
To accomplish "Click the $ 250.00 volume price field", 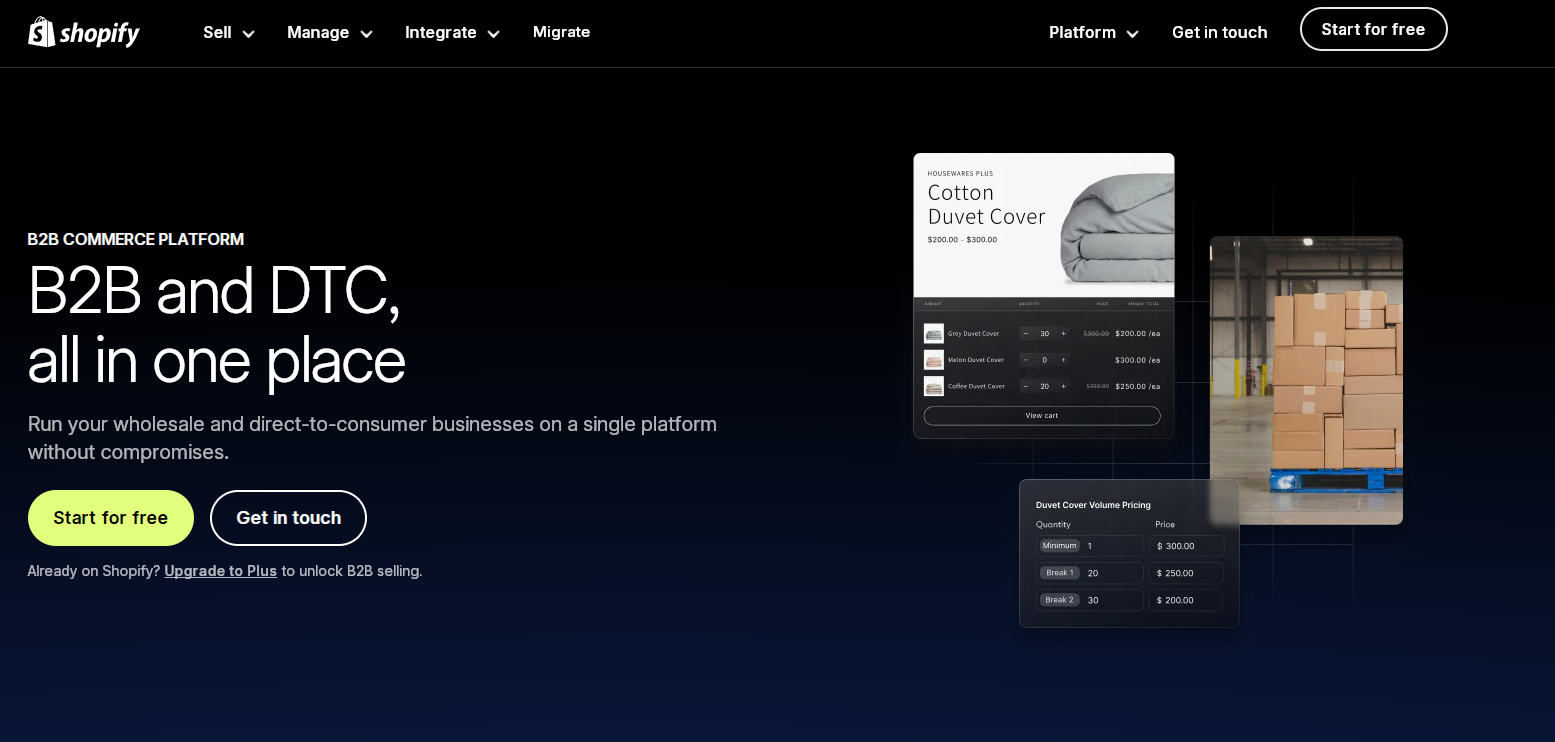I will click(1187, 573).
